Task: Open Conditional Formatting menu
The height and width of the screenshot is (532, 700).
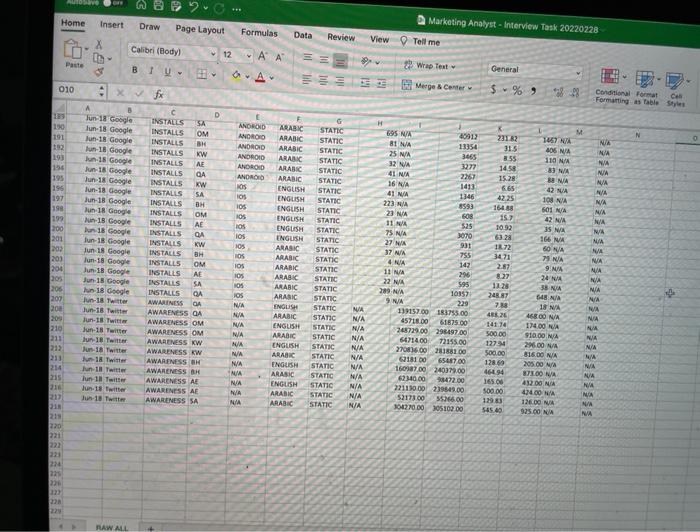Action: [612, 86]
